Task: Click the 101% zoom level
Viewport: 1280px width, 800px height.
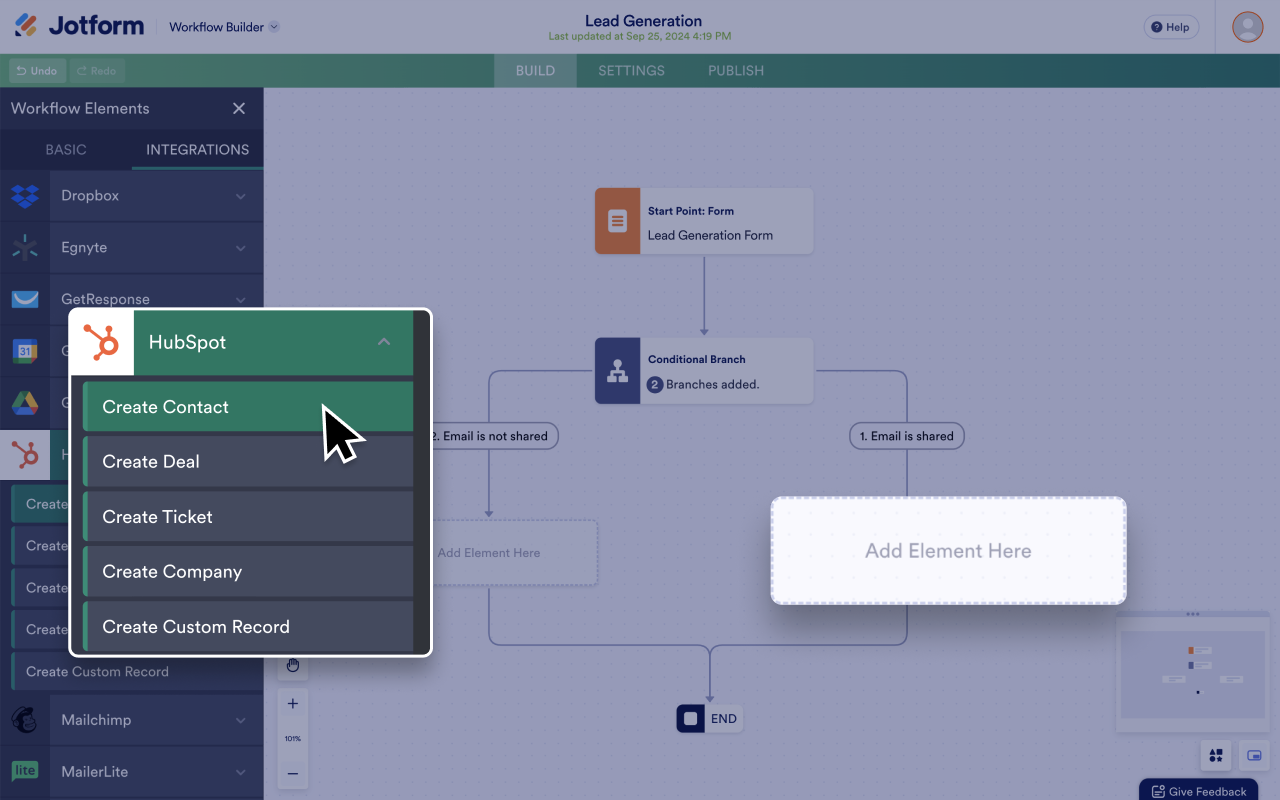Action: click(x=293, y=738)
